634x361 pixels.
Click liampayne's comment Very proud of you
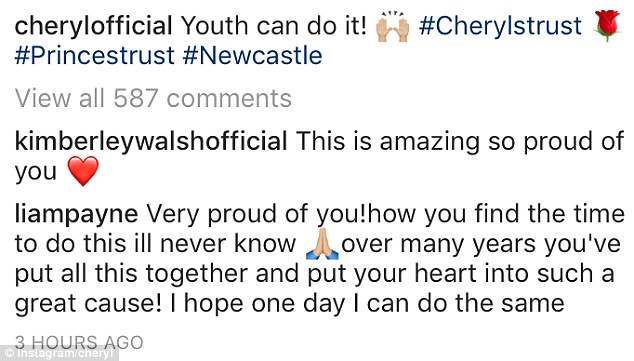pos(256,214)
